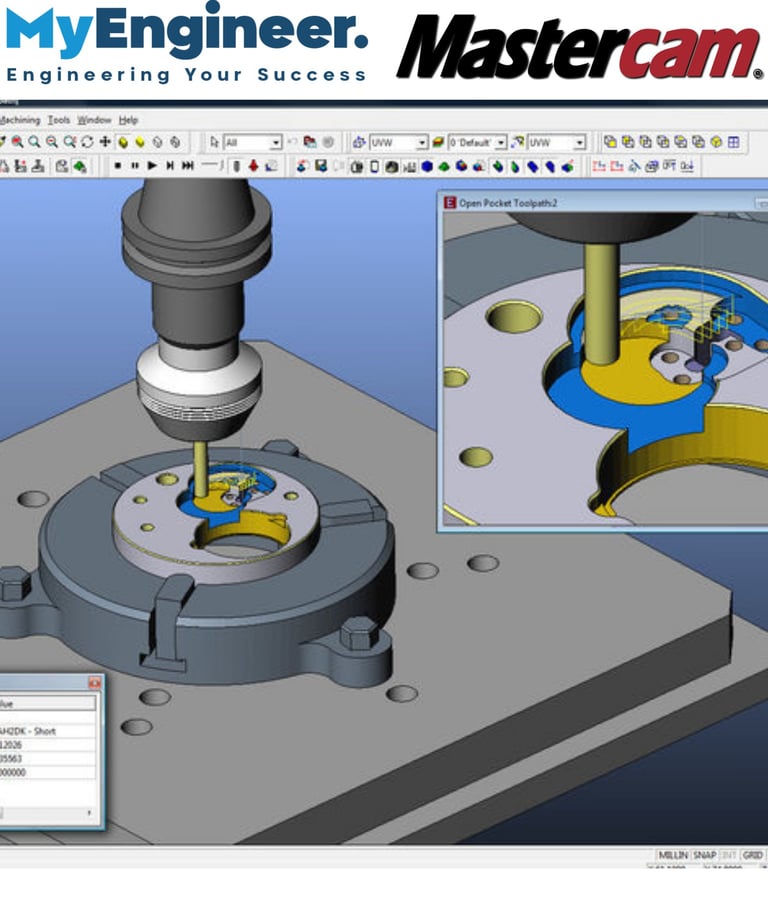
Task: Open the Window menu
Action: coord(94,120)
